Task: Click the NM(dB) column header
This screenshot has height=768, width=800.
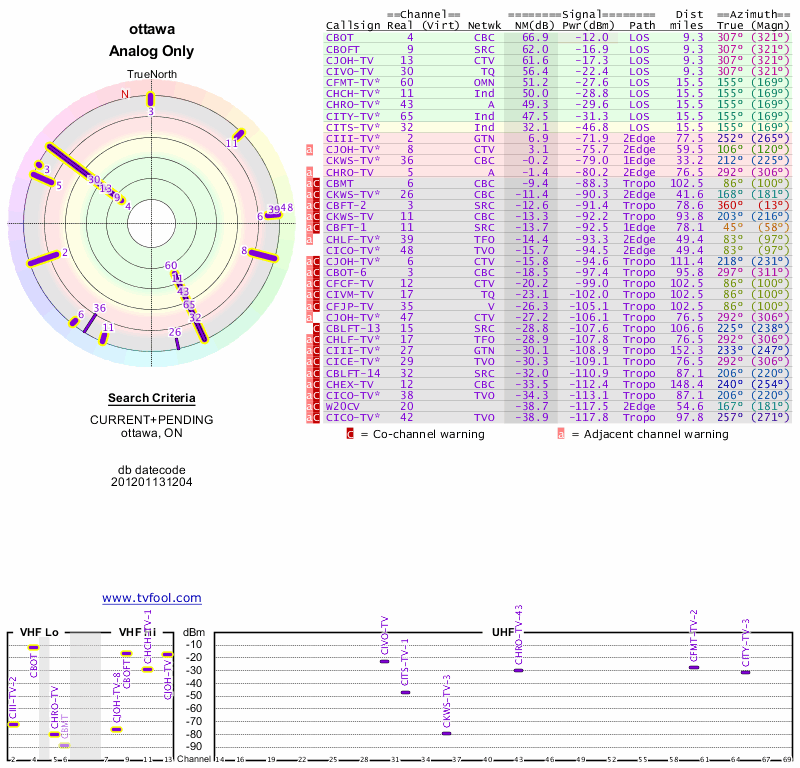Action: click(x=534, y=26)
